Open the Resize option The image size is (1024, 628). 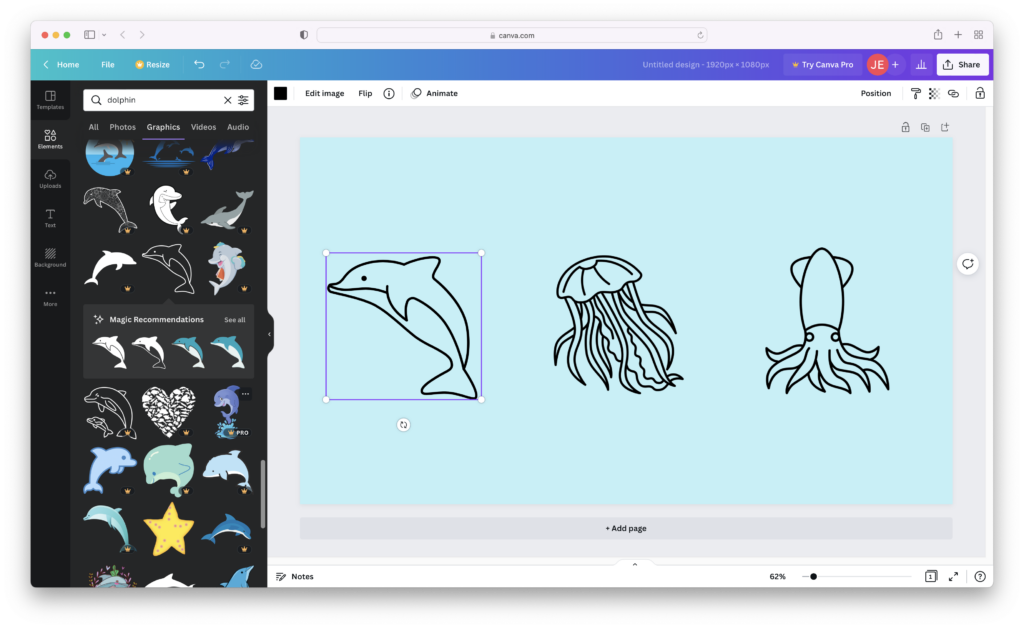(x=152, y=65)
